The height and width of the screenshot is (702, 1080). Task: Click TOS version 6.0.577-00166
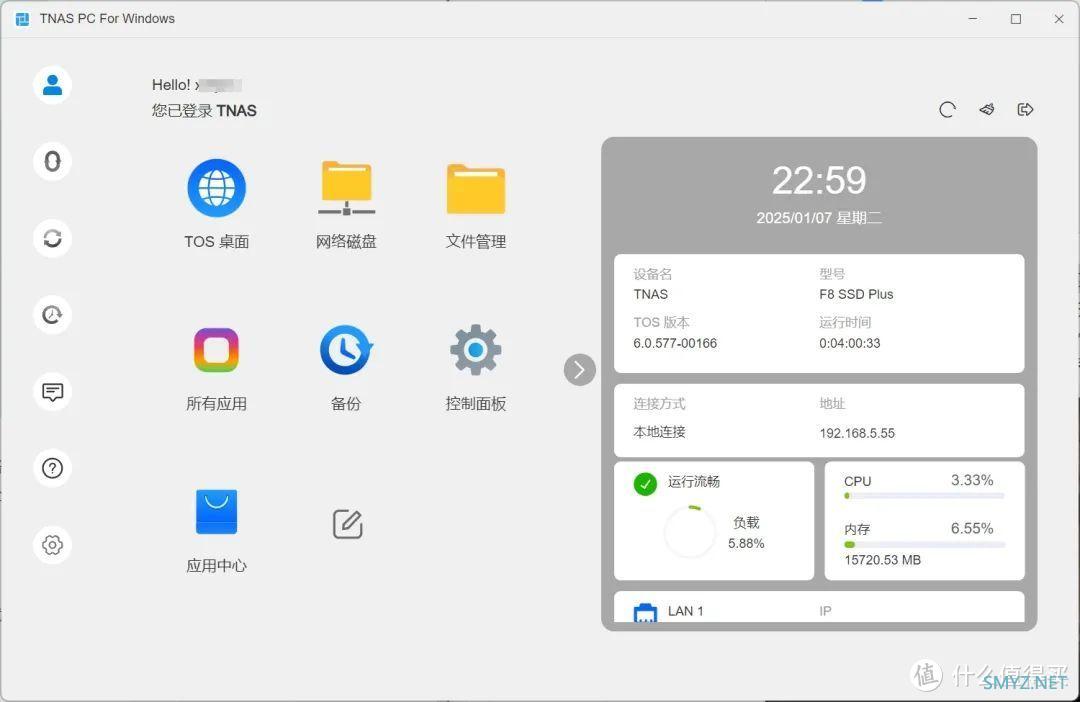(x=675, y=343)
